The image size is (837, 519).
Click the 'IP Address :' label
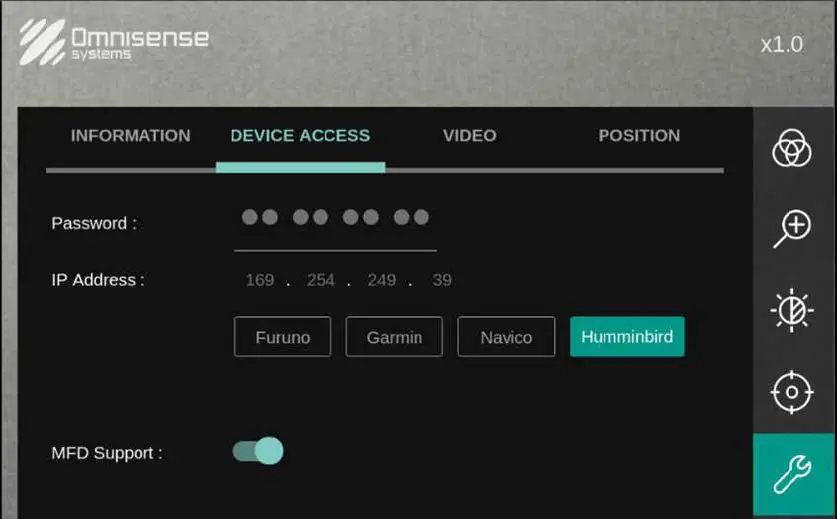click(98, 280)
